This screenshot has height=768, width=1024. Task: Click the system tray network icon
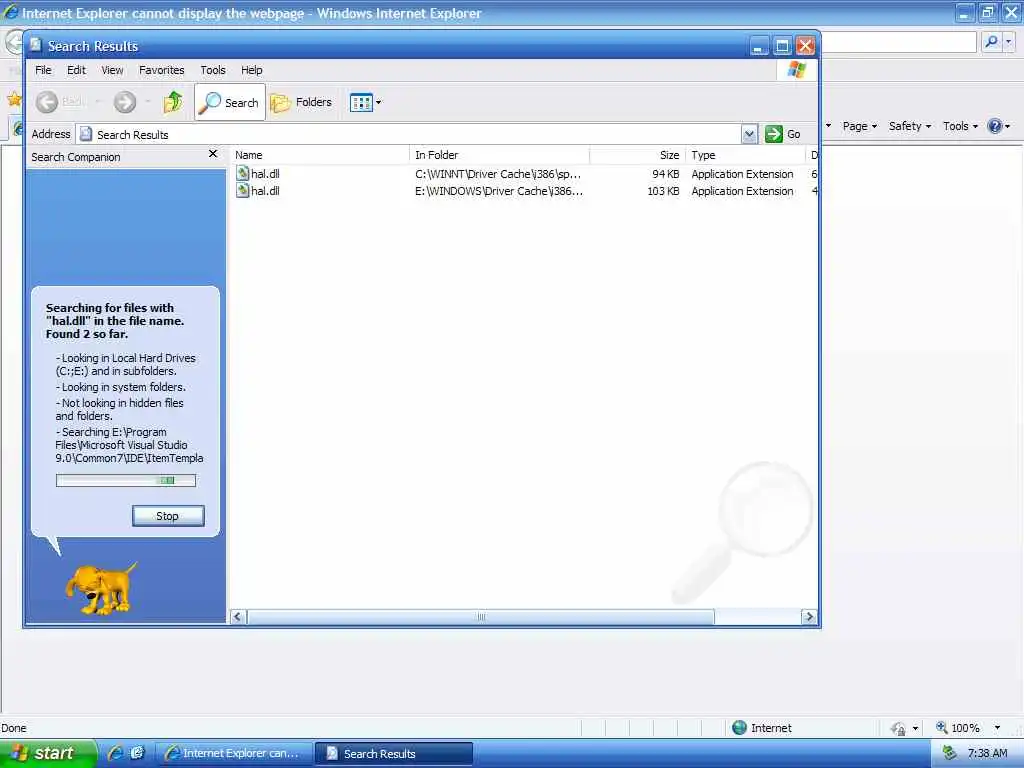[x=950, y=753]
